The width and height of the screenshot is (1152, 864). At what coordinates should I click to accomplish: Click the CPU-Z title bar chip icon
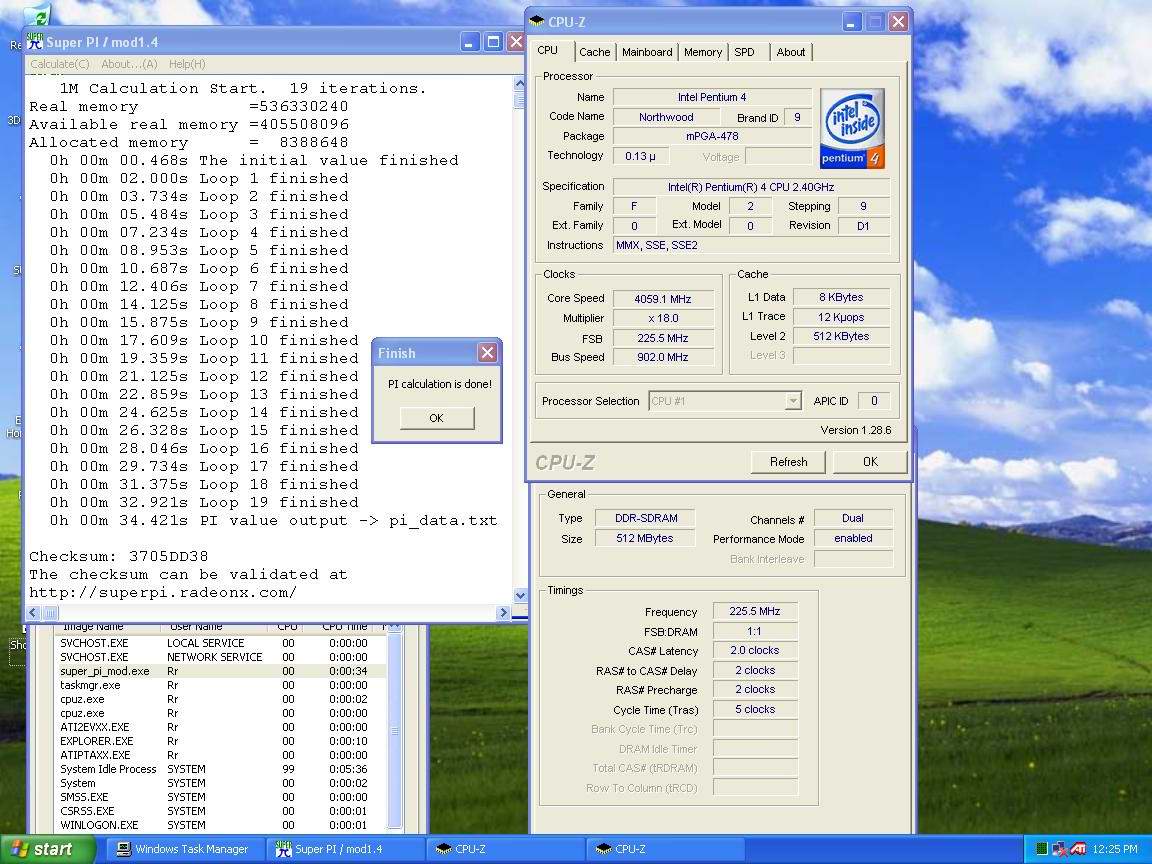(536, 21)
